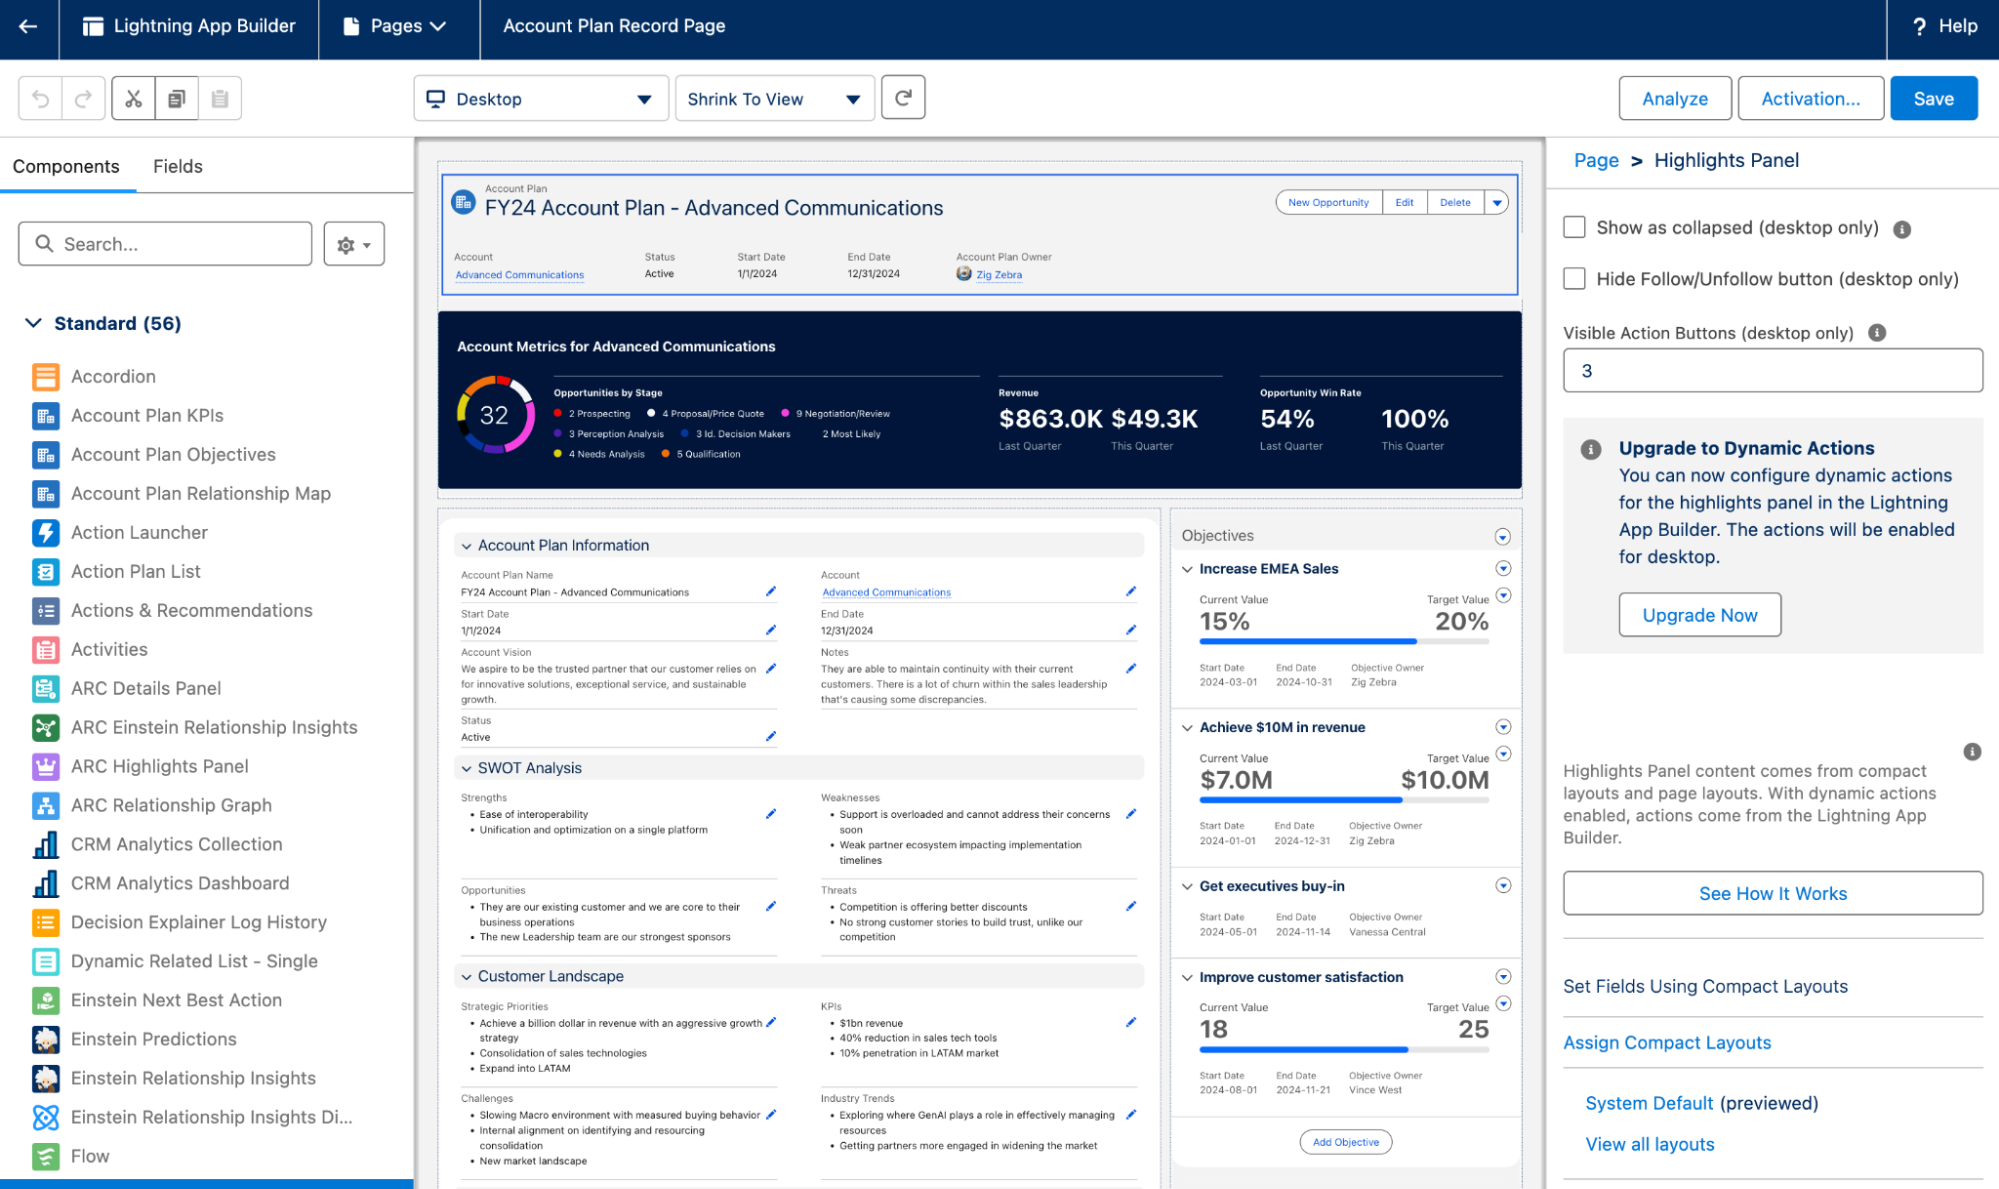Check Hide Follow/Unfollow button option
The width and height of the screenshot is (1999, 1189).
pos(1575,279)
